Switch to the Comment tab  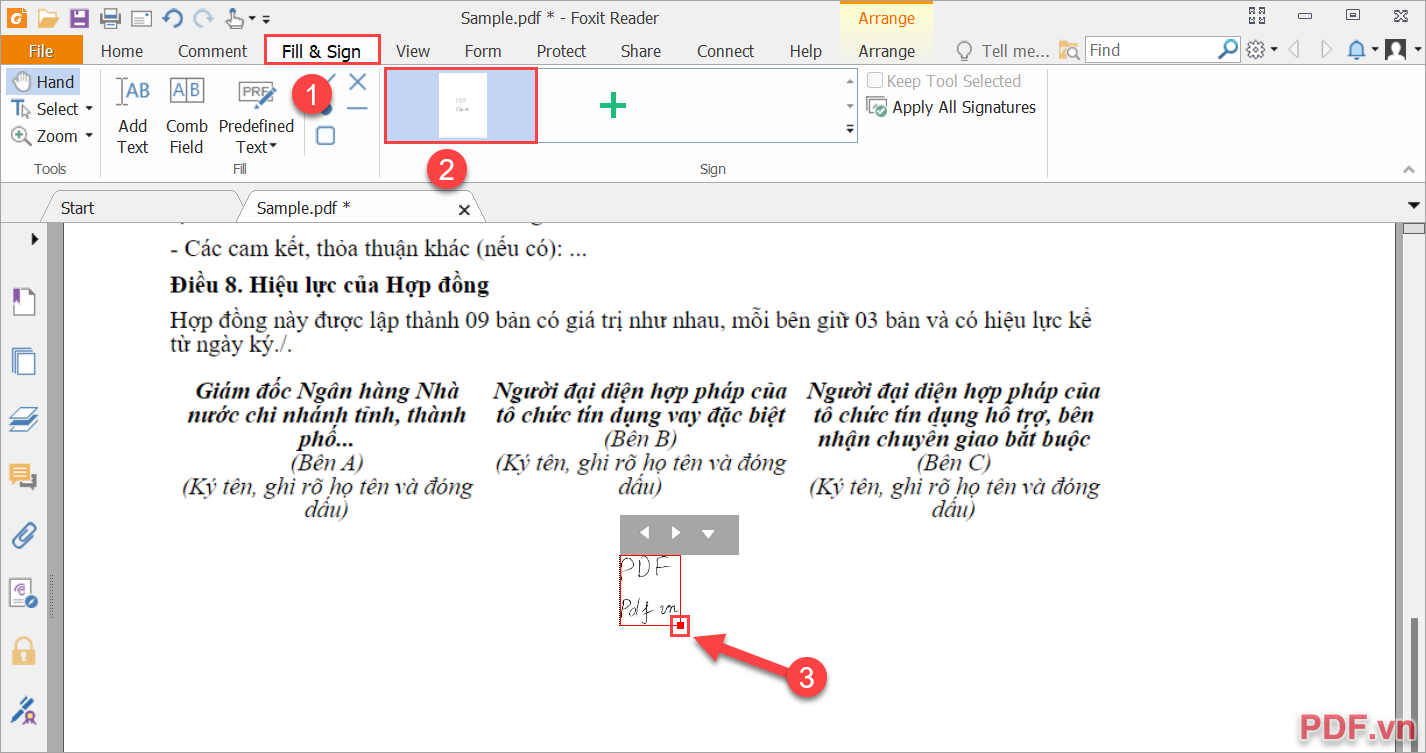pyautogui.click(x=212, y=51)
